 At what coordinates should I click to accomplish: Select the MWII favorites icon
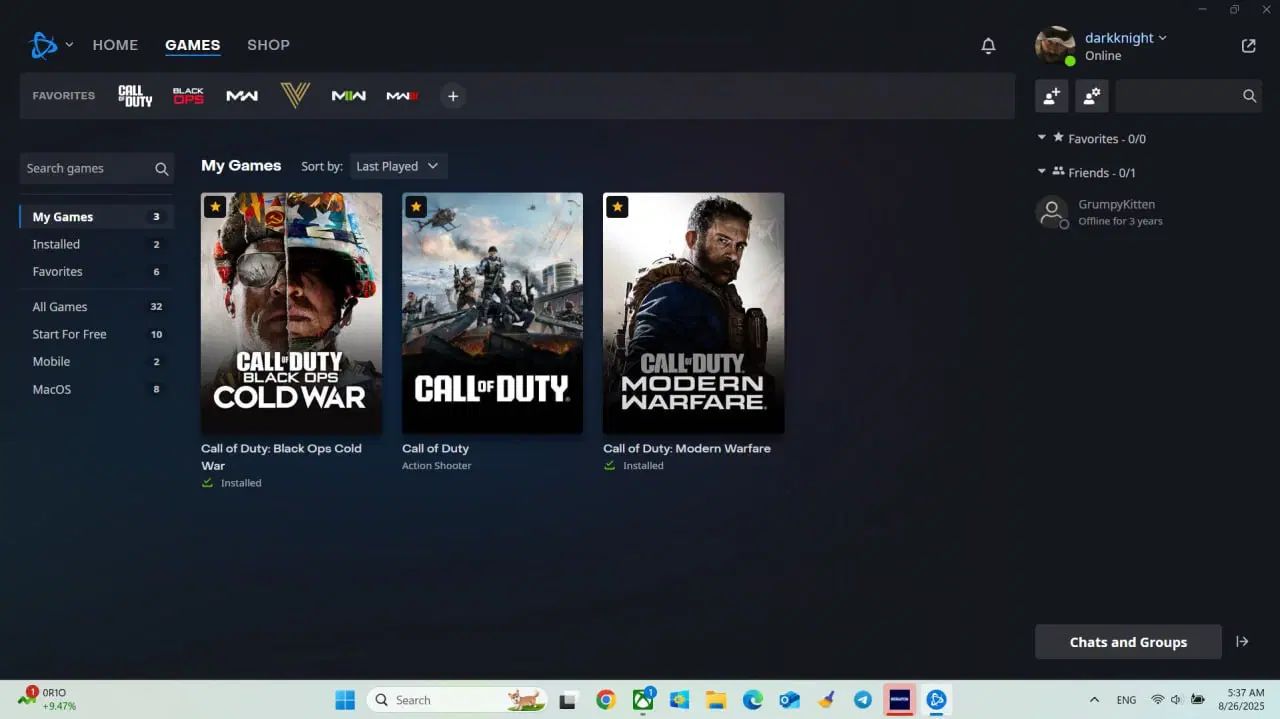pos(348,96)
